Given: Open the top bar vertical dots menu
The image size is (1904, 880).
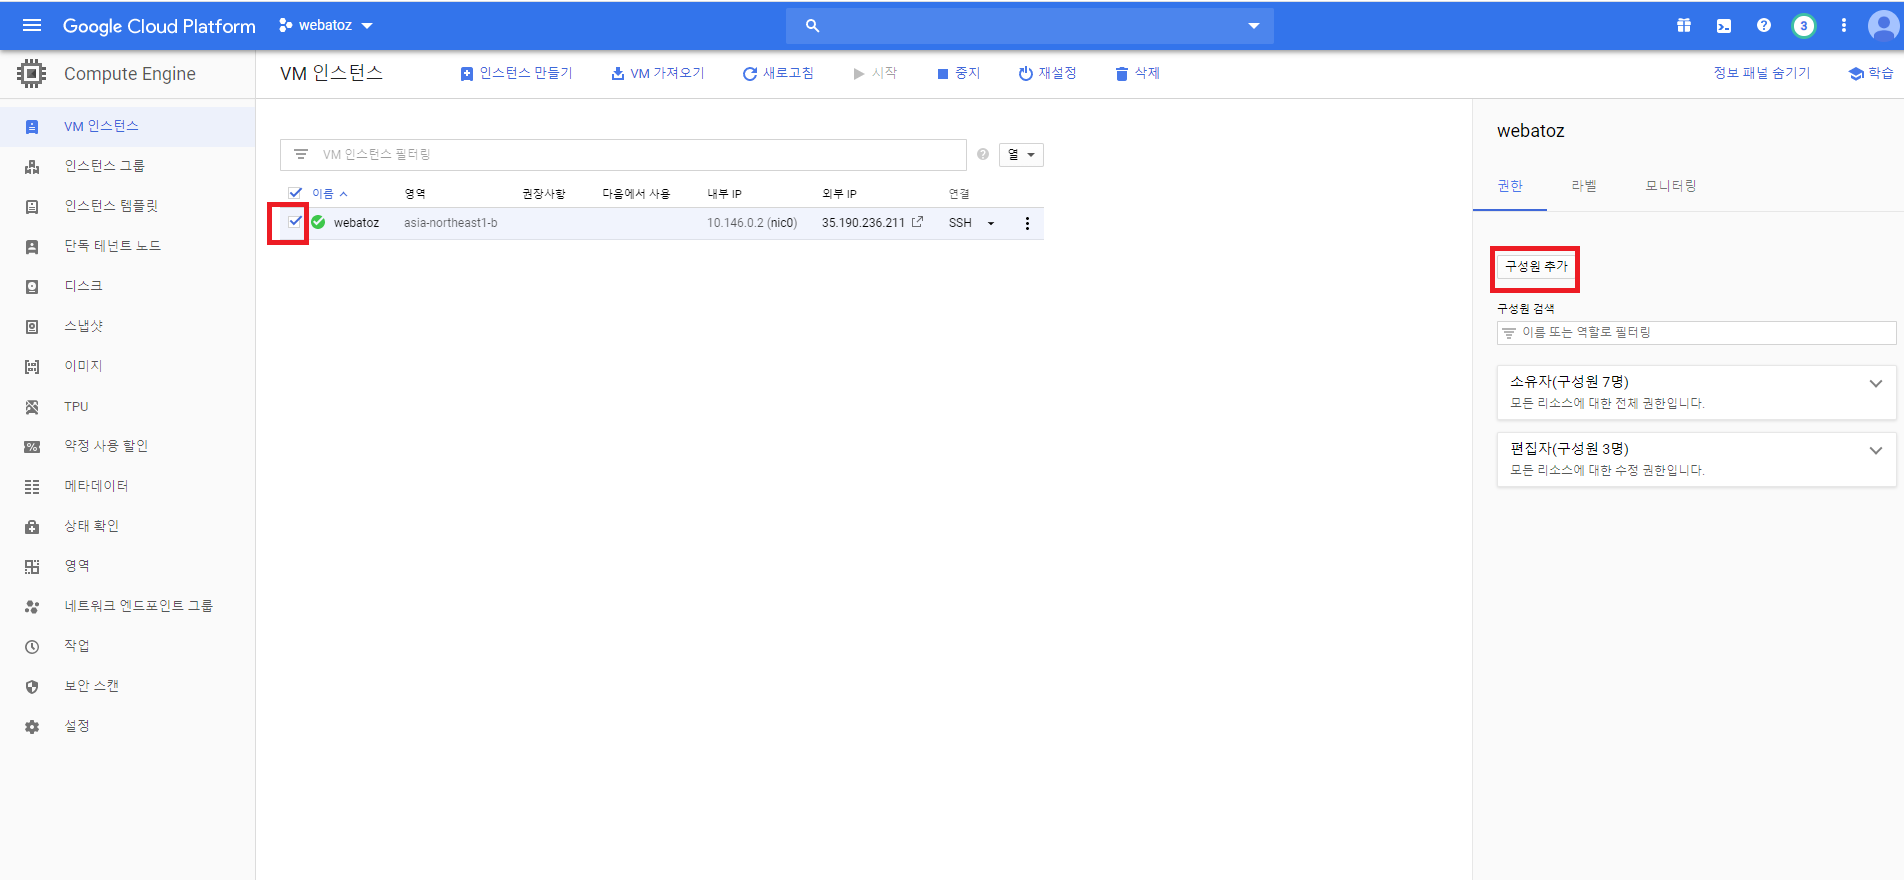Looking at the screenshot, I should (1844, 25).
